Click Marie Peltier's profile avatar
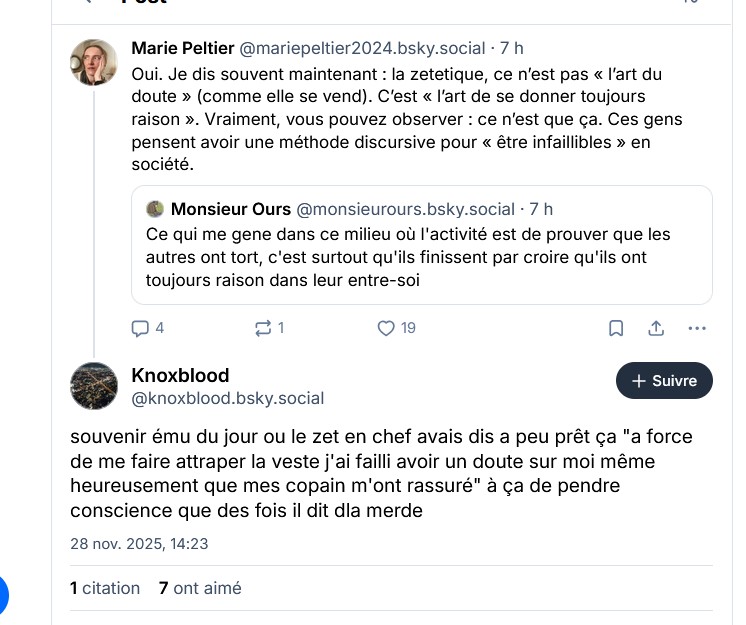The width and height of the screenshot is (746, 625). (93, 62)
